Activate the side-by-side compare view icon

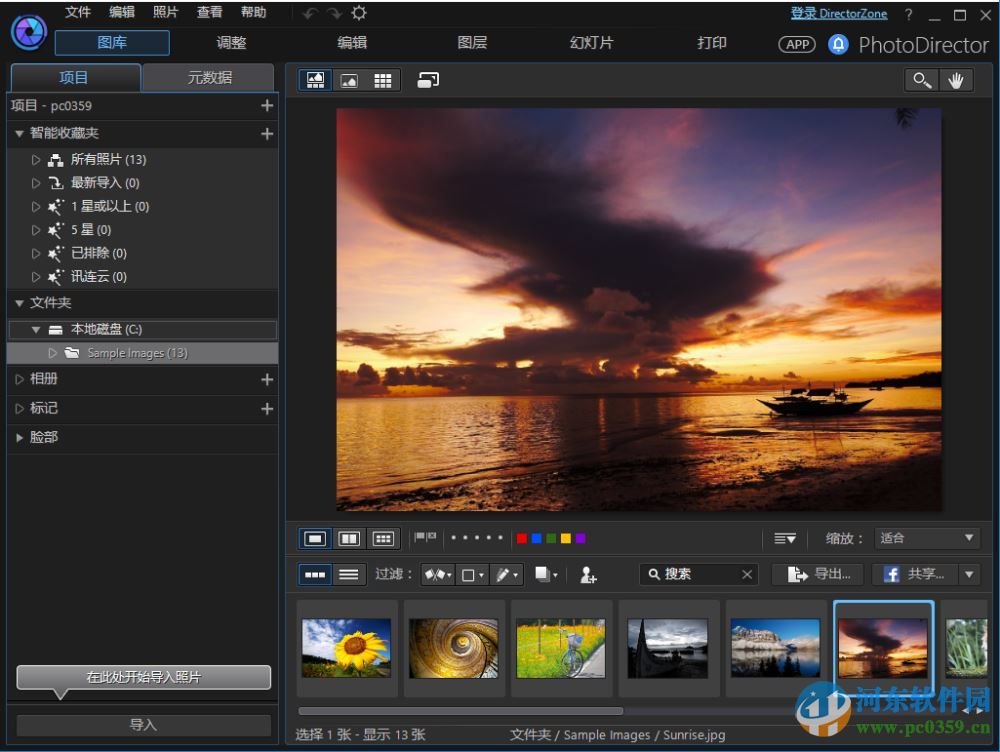tap(349, 538)
